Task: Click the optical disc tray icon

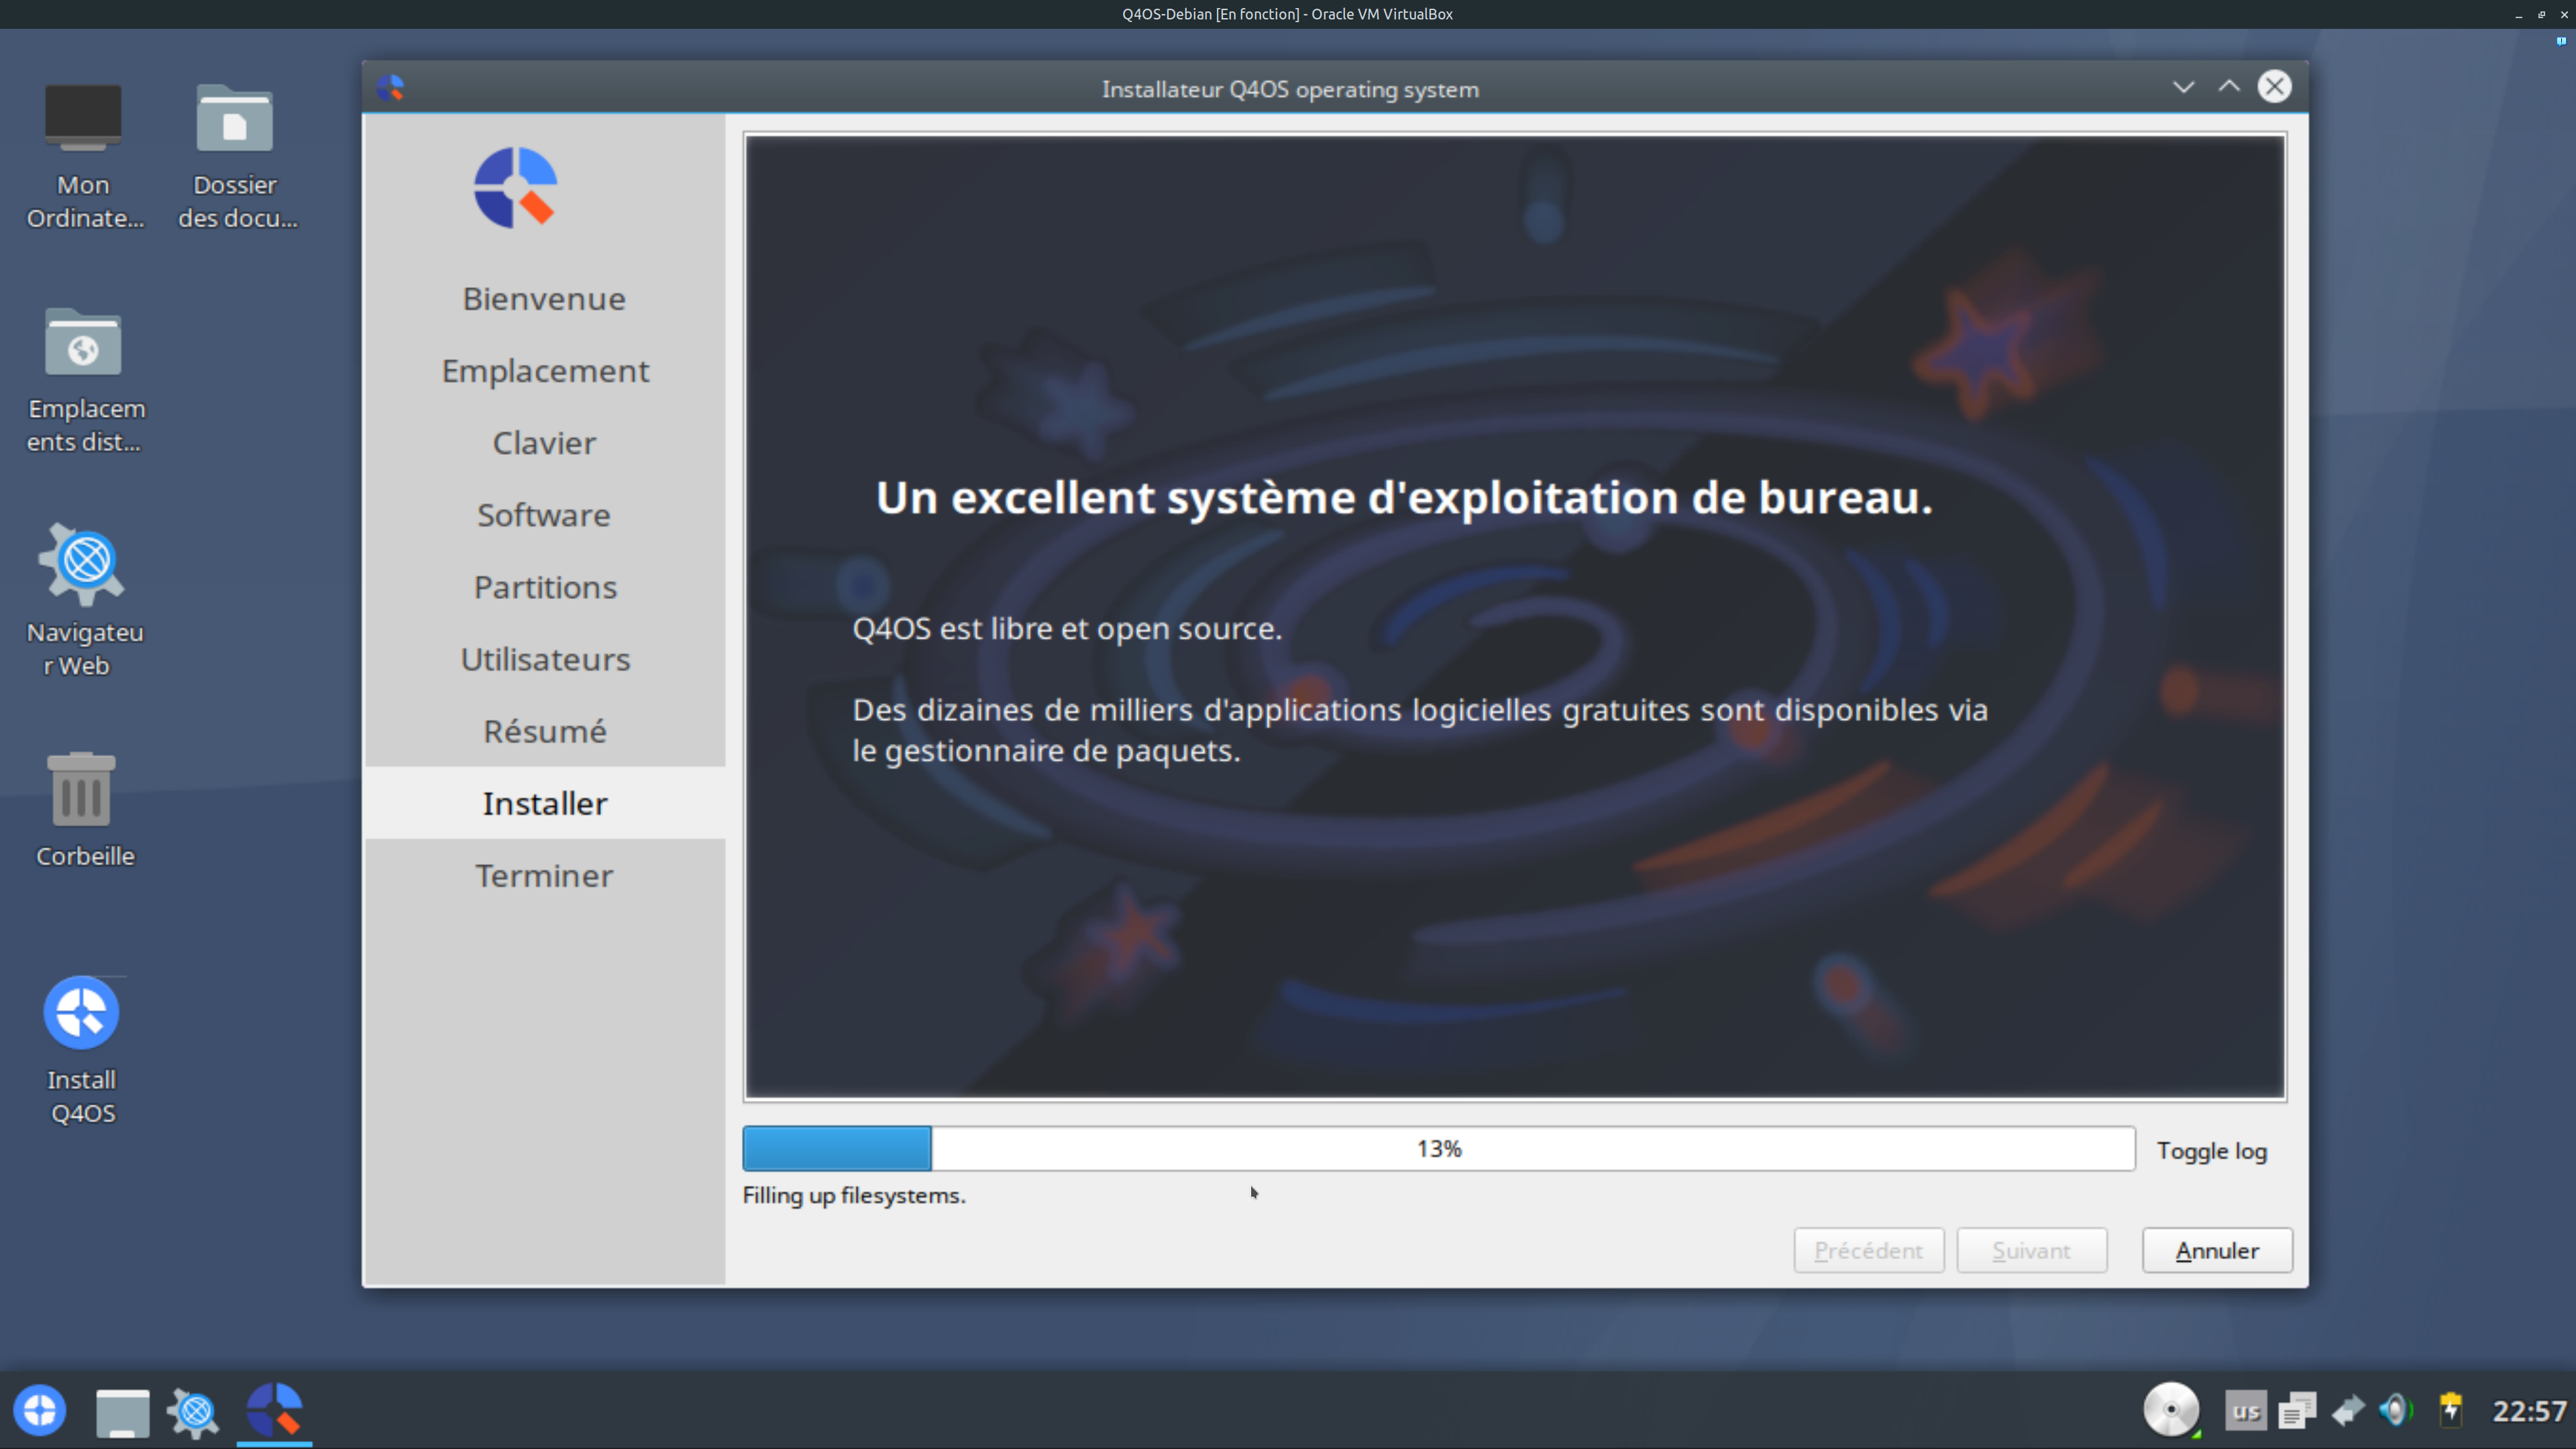Action: pos(2171,1410)
